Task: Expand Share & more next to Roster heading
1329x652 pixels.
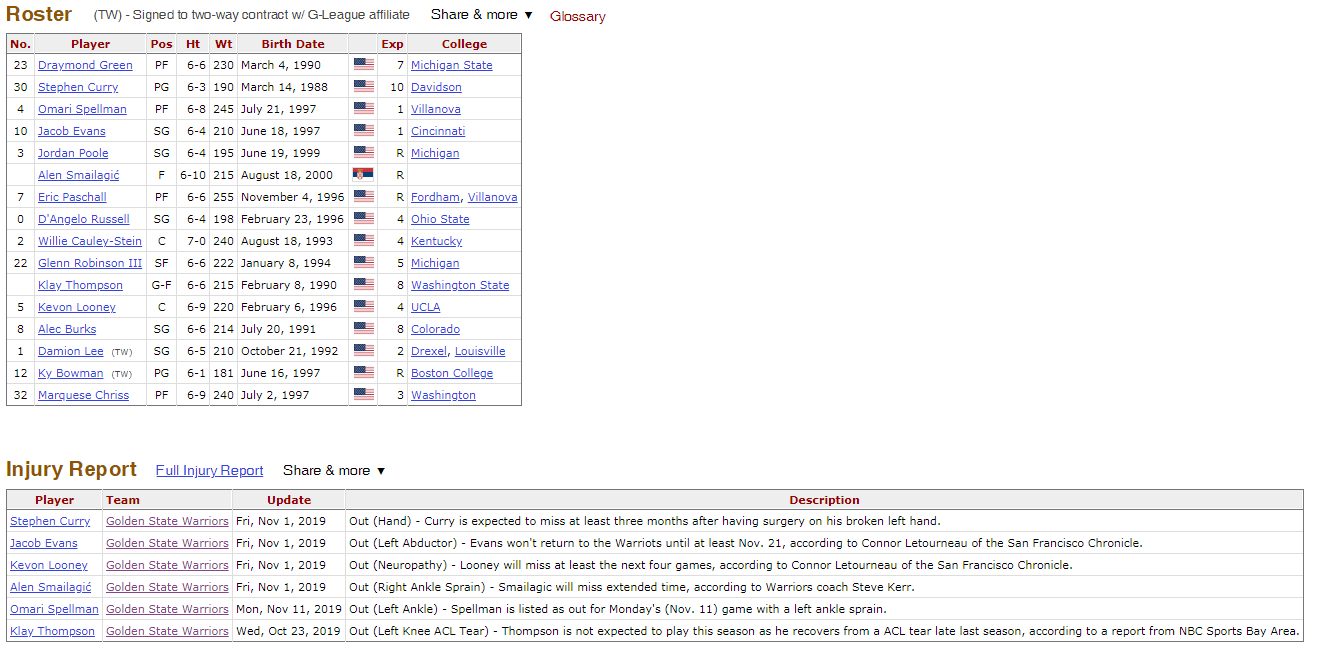Action: coord(481,15)
